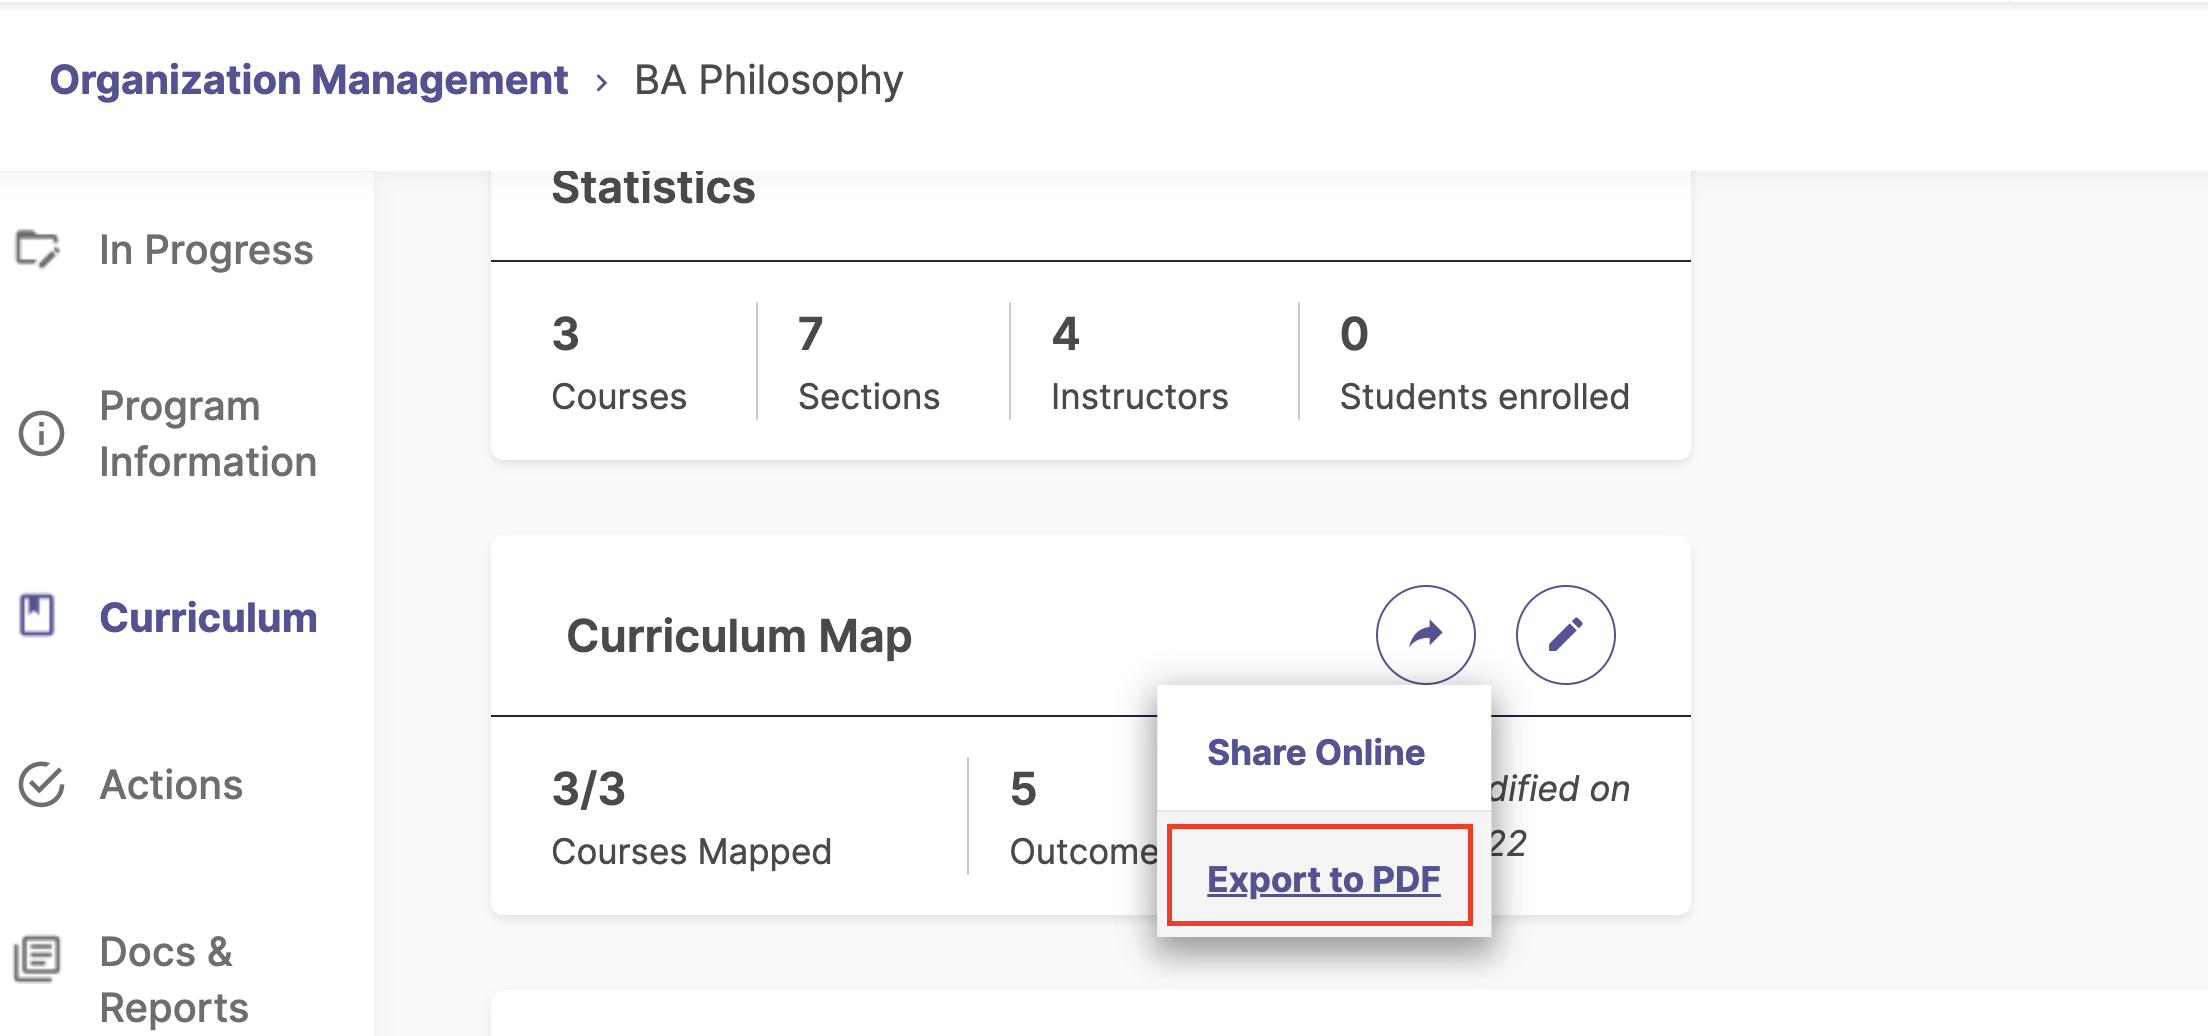
Task: Click the Curriculum book icon in sidebar
Action: 38,615
